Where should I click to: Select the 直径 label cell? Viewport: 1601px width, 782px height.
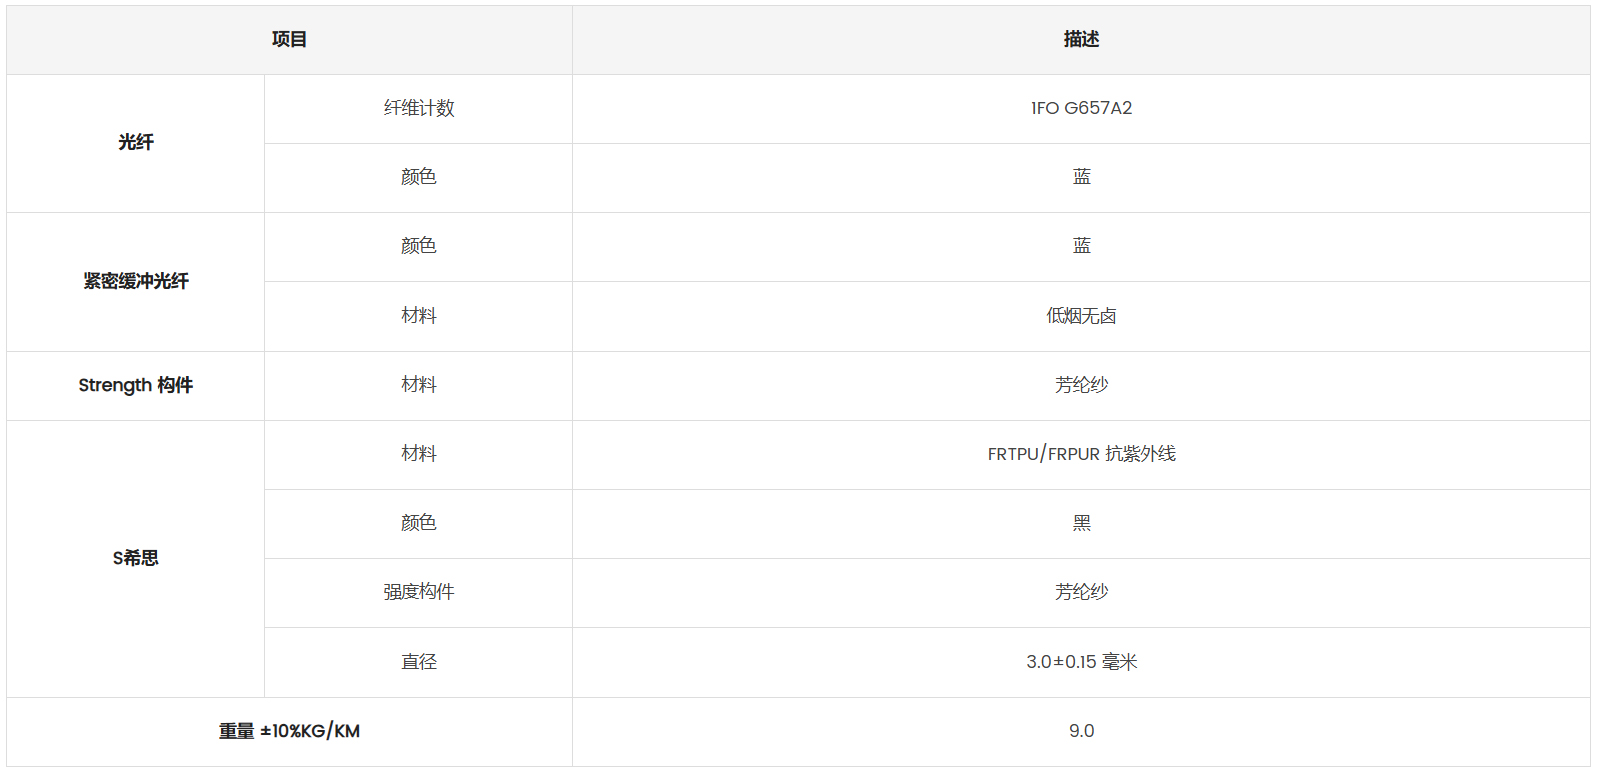tap(419, 662)
